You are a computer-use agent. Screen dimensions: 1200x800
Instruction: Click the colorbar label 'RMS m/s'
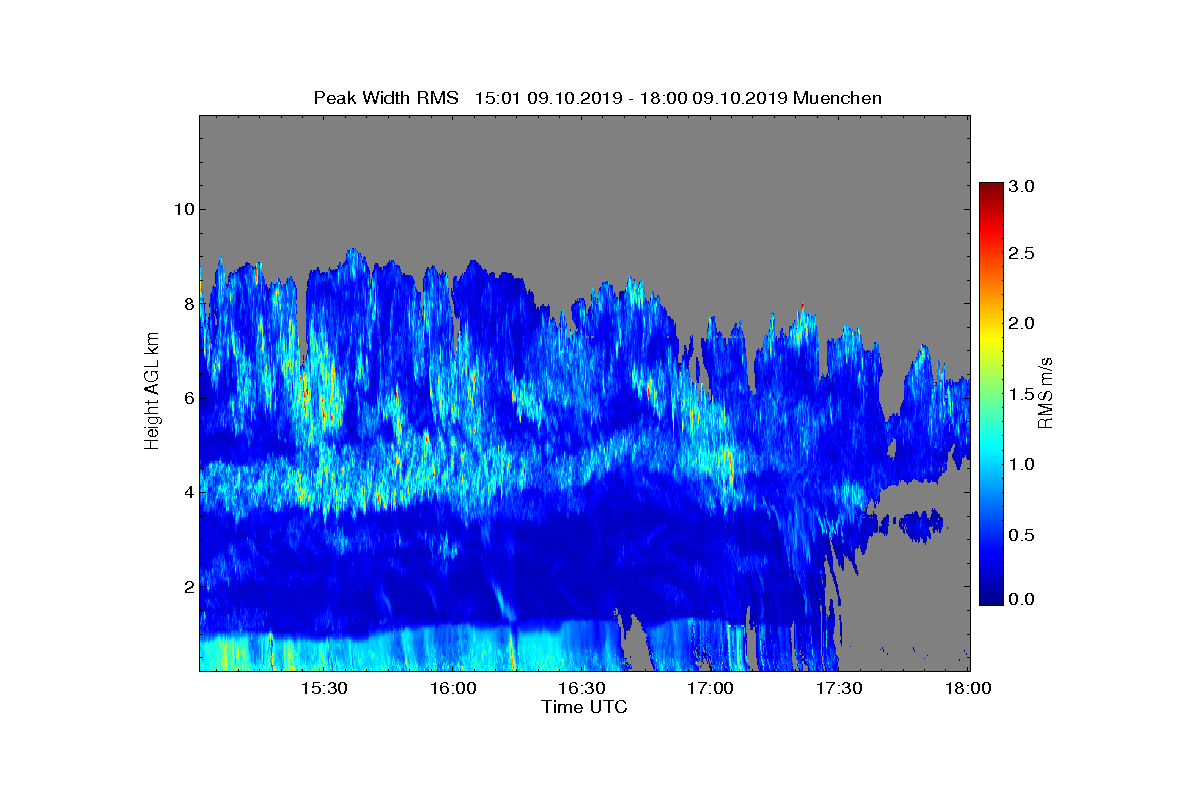tap(1045, 392)
